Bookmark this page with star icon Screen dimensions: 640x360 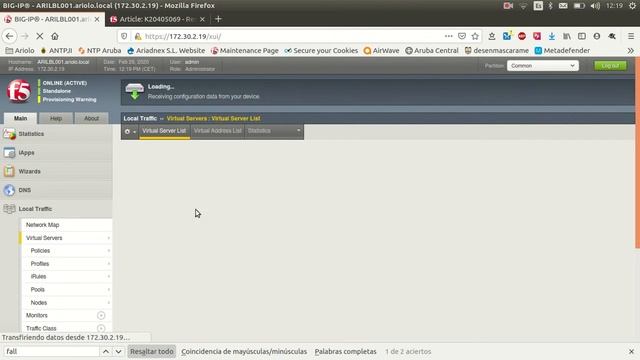click(475, 36)
